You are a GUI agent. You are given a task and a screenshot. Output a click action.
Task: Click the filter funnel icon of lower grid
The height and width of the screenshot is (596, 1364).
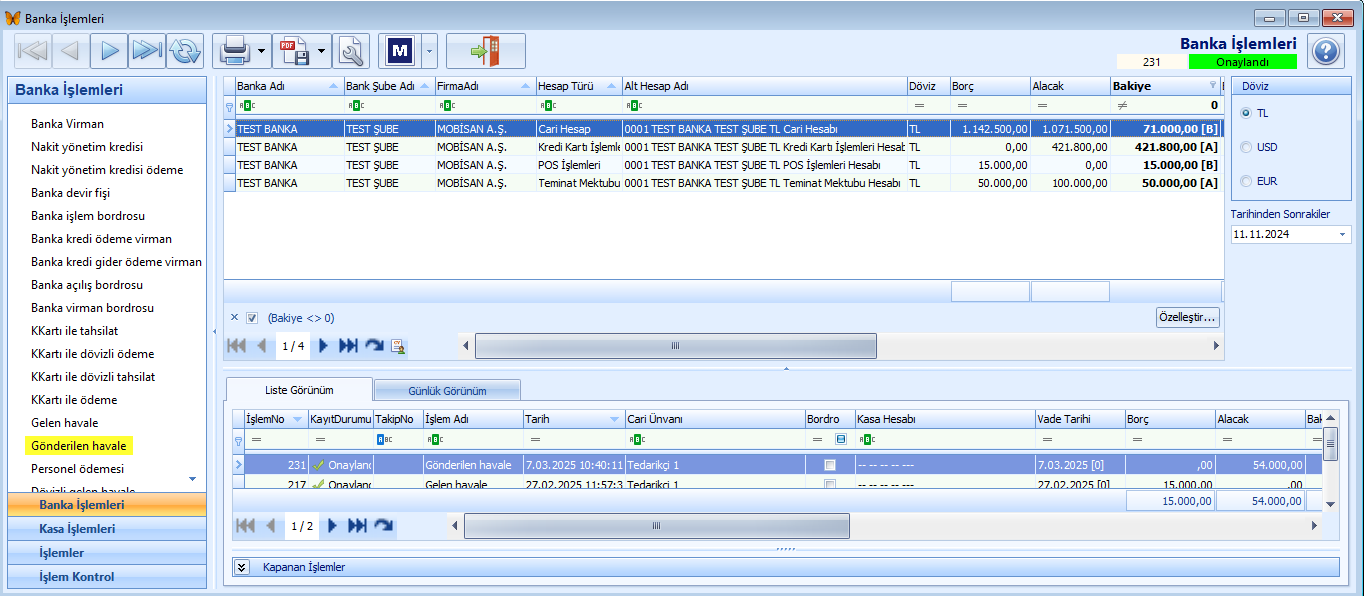(238, 439)
